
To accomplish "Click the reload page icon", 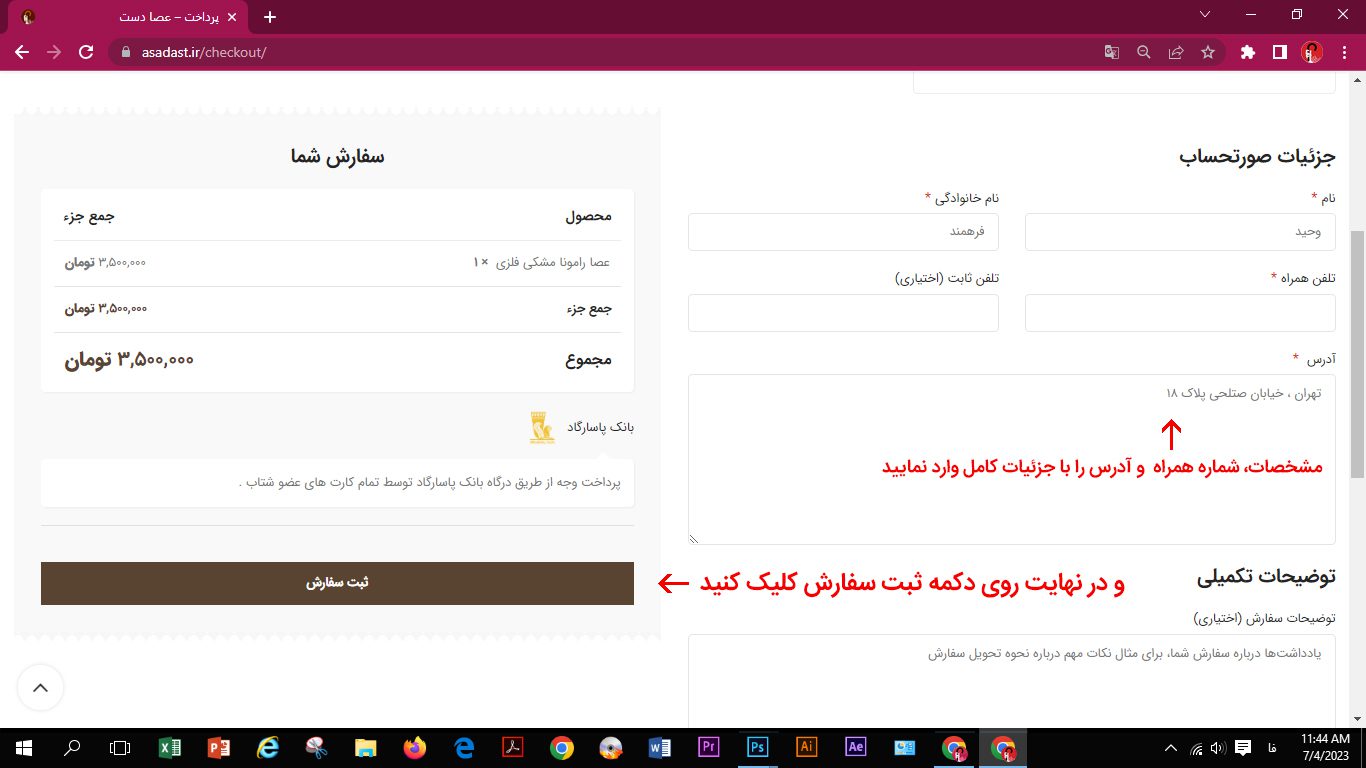I will (86, 52).
